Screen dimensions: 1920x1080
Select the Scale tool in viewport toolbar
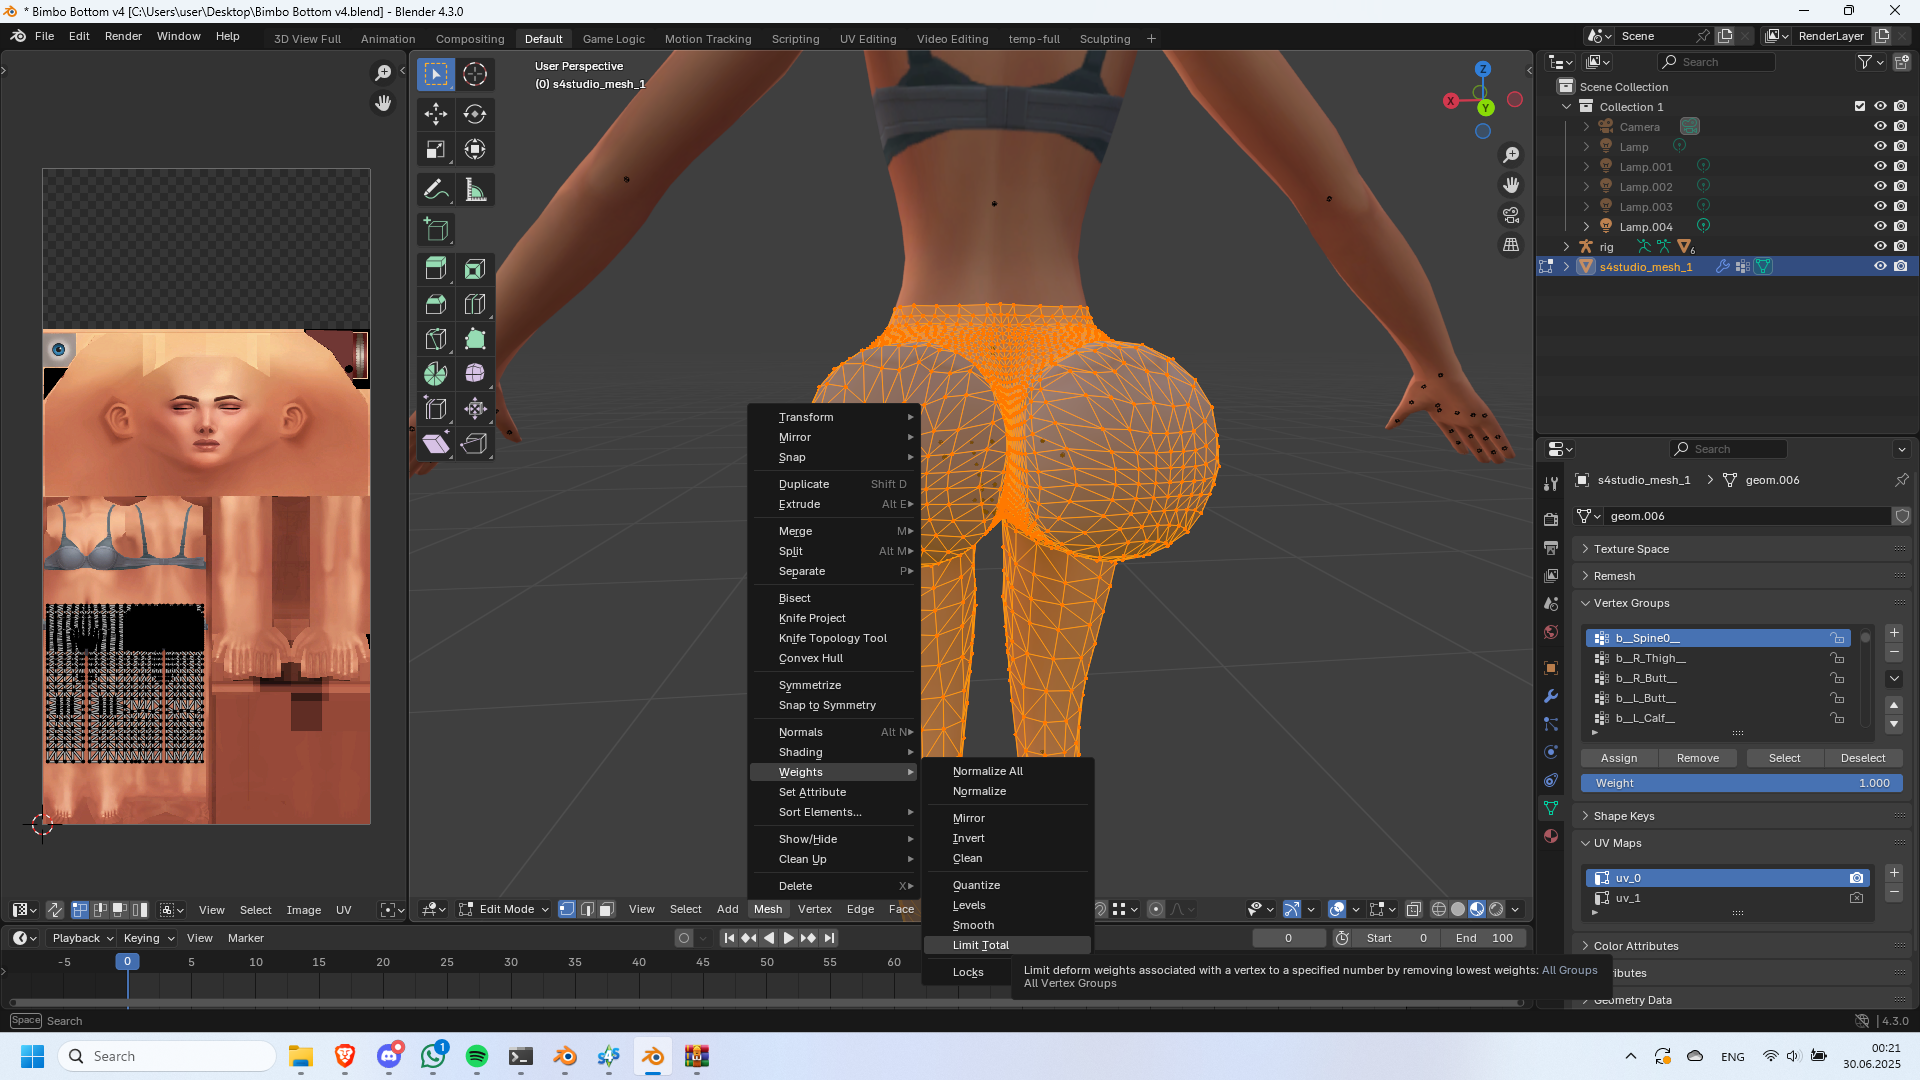pos(436,150)
